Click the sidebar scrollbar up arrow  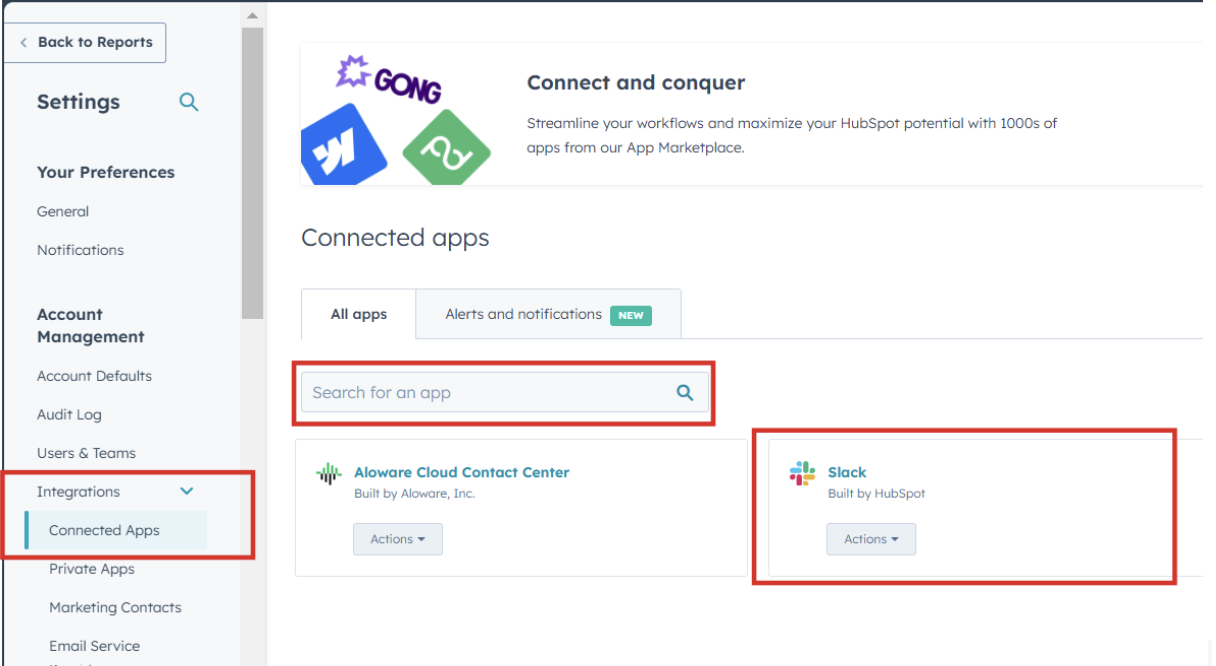tap(252, 16)
